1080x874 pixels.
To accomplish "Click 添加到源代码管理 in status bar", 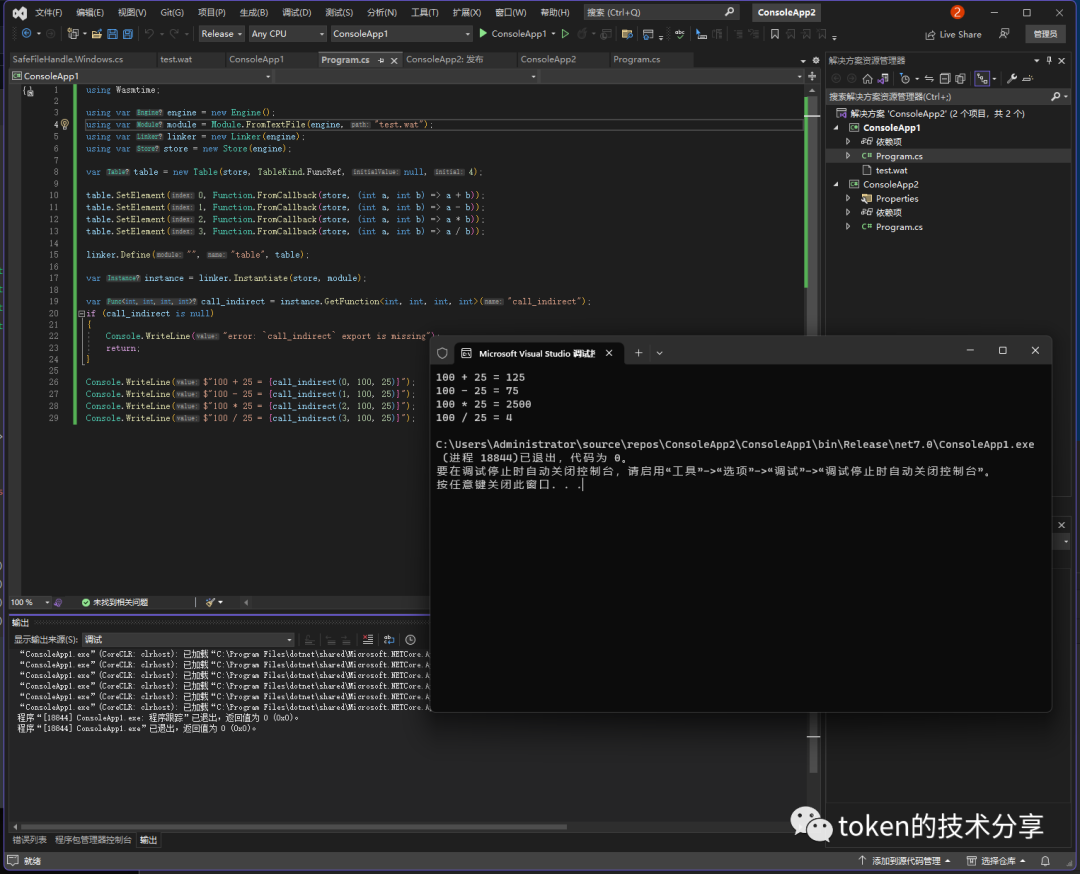I will pyautogui.click(x=905, y=861).
